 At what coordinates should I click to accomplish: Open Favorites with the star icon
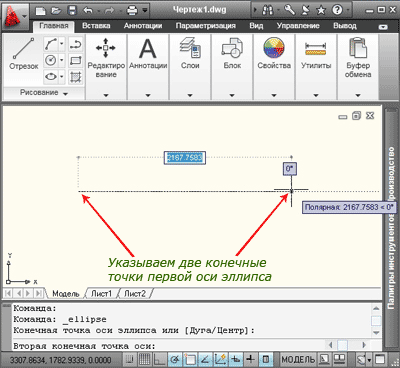click(x=321, y=10)
